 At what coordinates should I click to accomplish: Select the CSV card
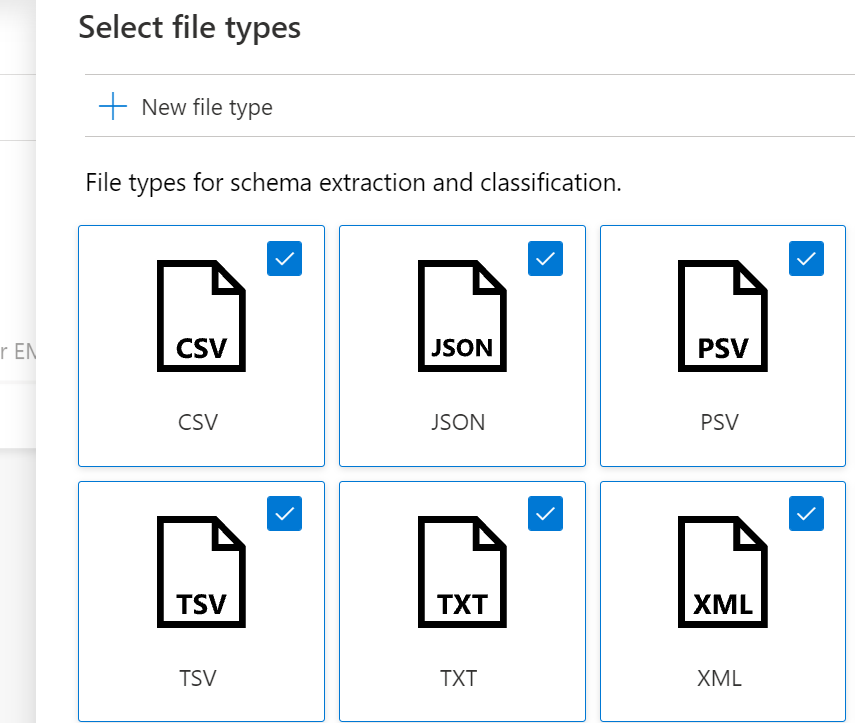coord(201,345)
